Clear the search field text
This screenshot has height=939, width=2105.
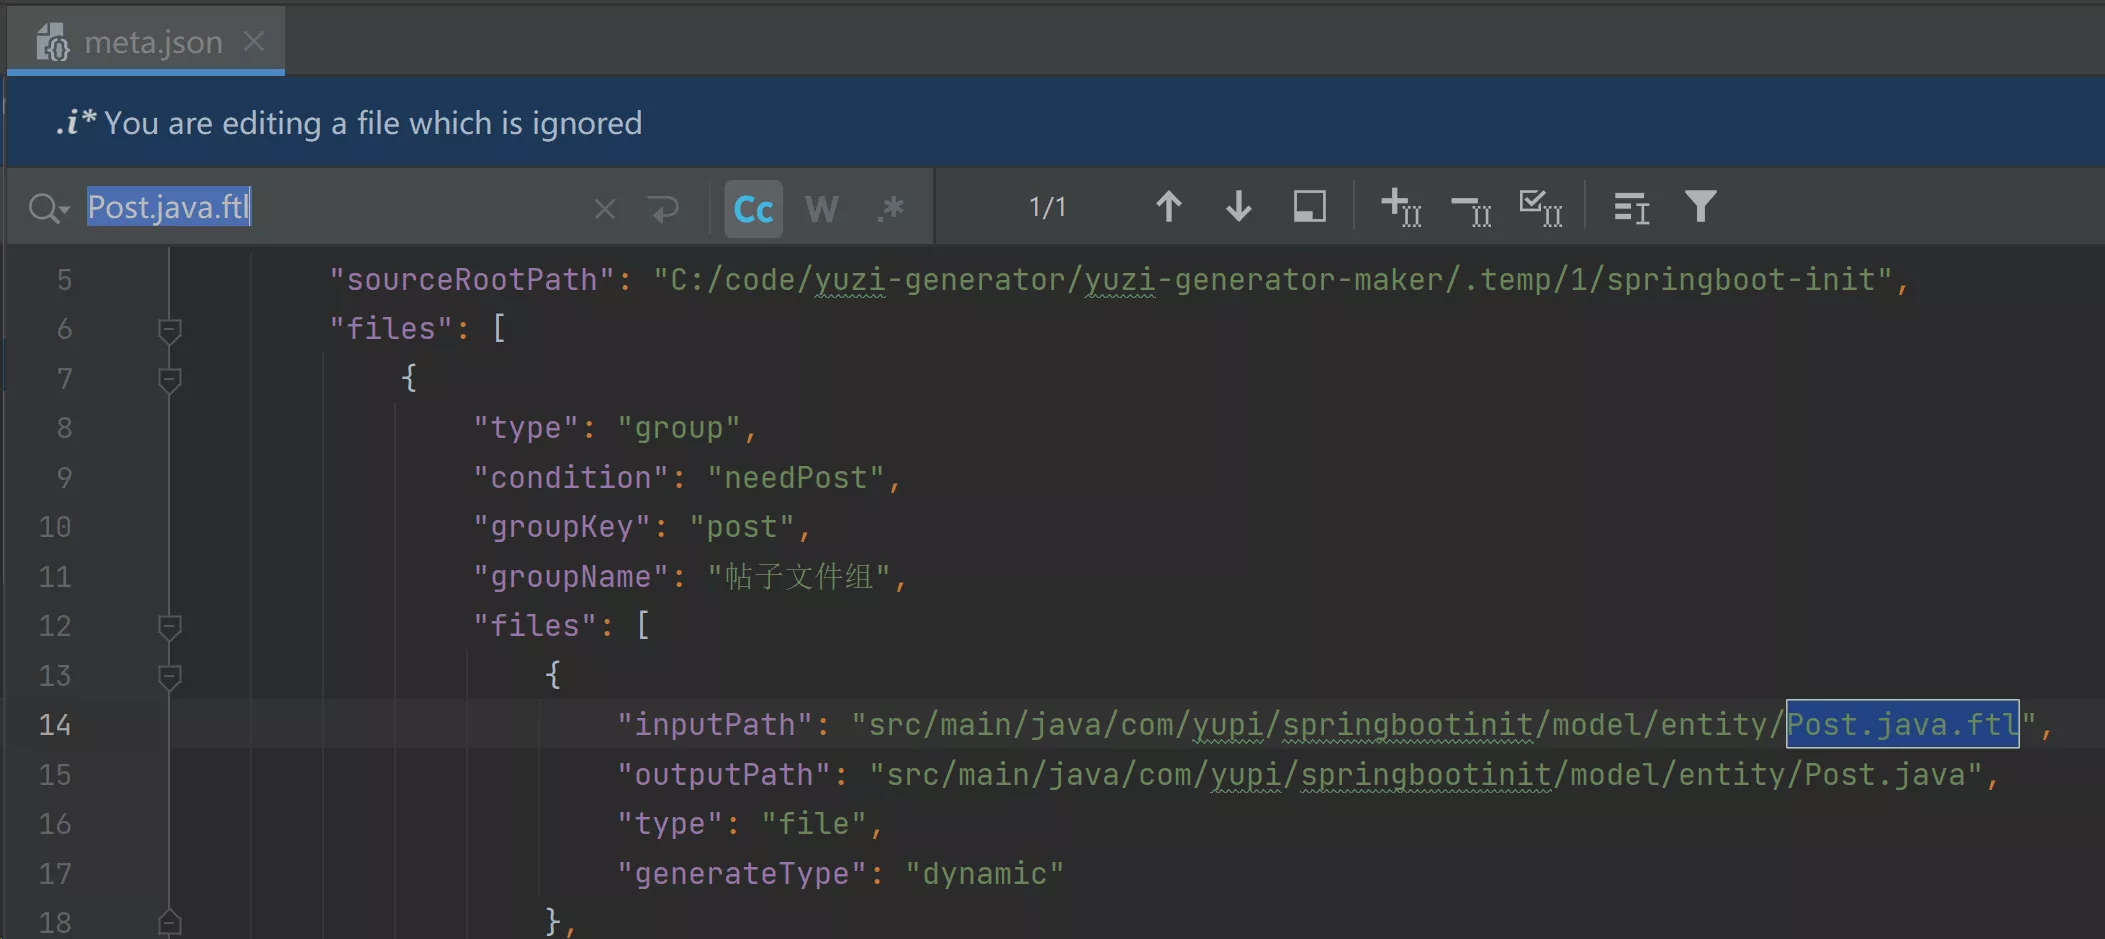[604, 209]
